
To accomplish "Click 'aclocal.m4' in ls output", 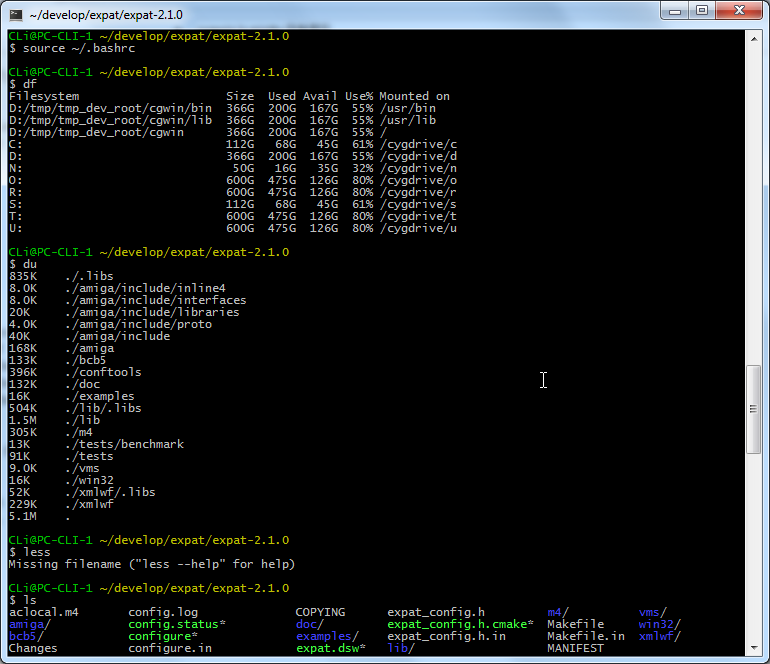I will point(44,612).
